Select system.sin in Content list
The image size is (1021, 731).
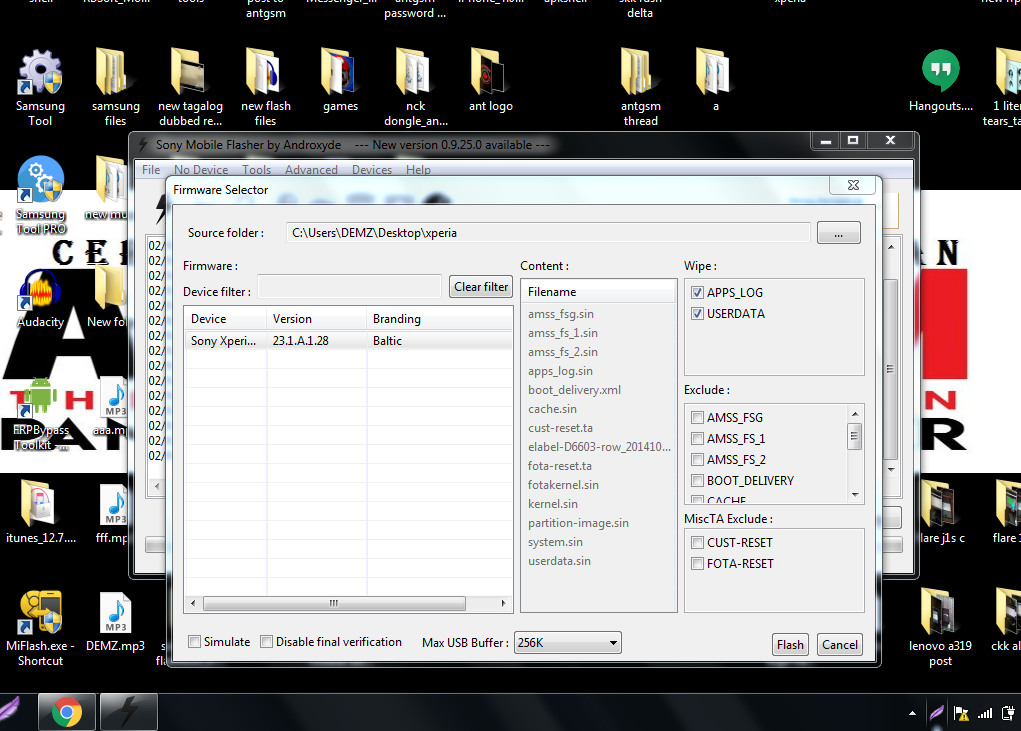click(x=555, y=542)
